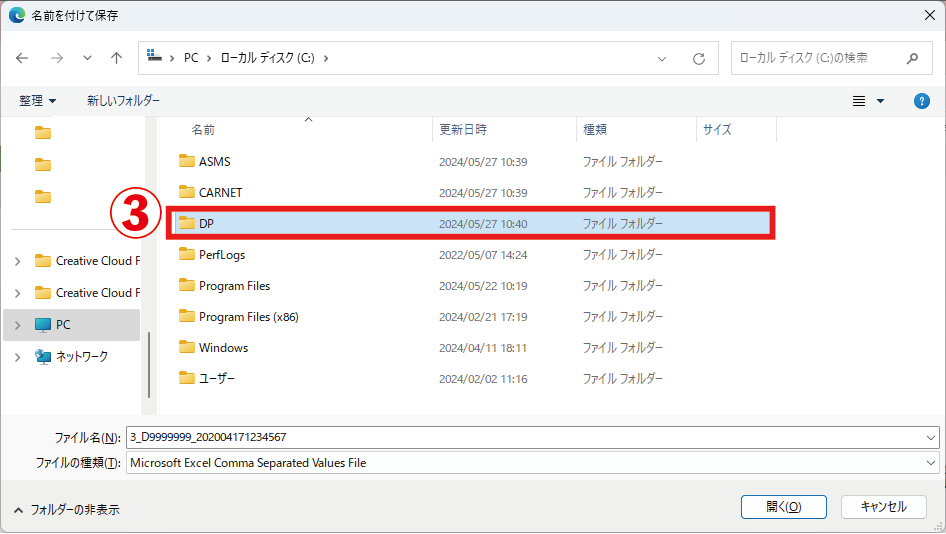
Task: Refresh the folder view
Action: pos(699,59)
